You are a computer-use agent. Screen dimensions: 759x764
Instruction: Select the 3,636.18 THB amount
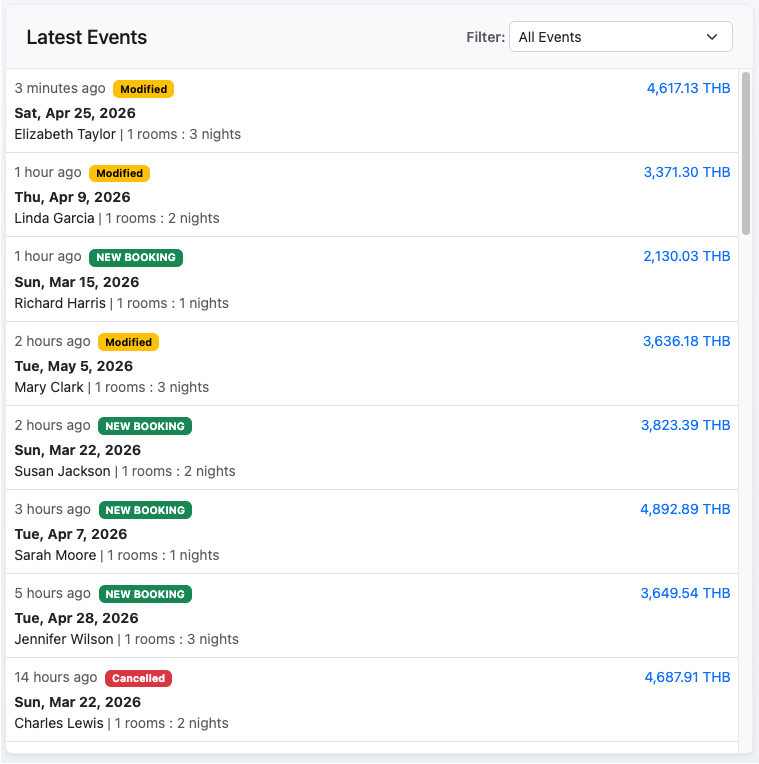686,341
